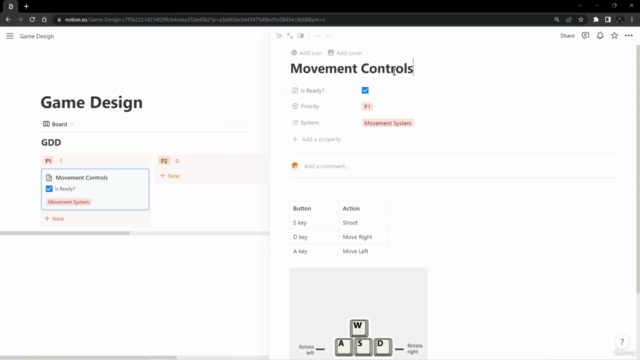
Task: Close the side peek with double chevron
Action: pos(279,36)
